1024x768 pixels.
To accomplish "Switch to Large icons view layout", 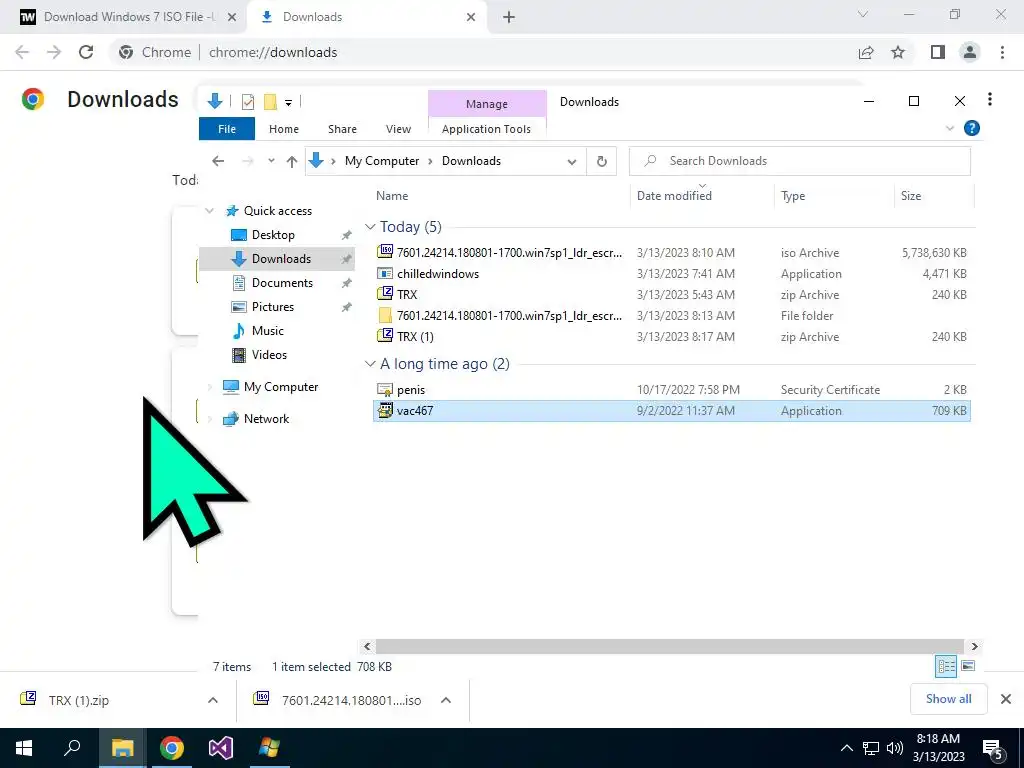I will (x=968, y=666).
